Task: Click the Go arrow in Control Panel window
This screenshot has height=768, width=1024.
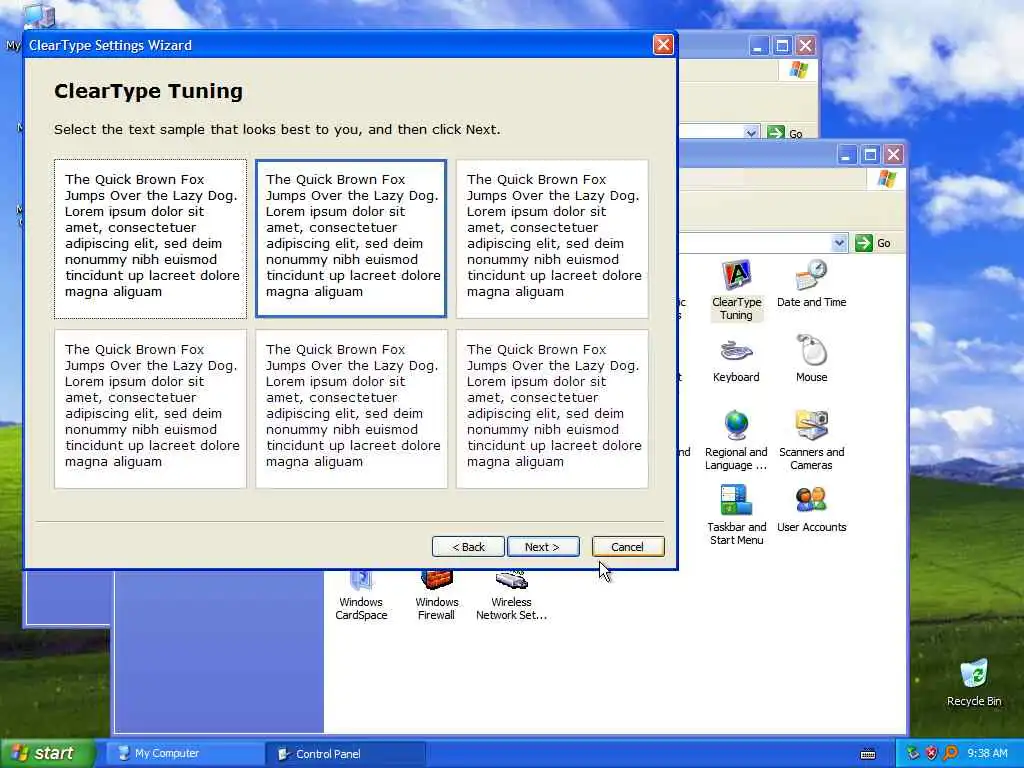Action: [863, 243]
